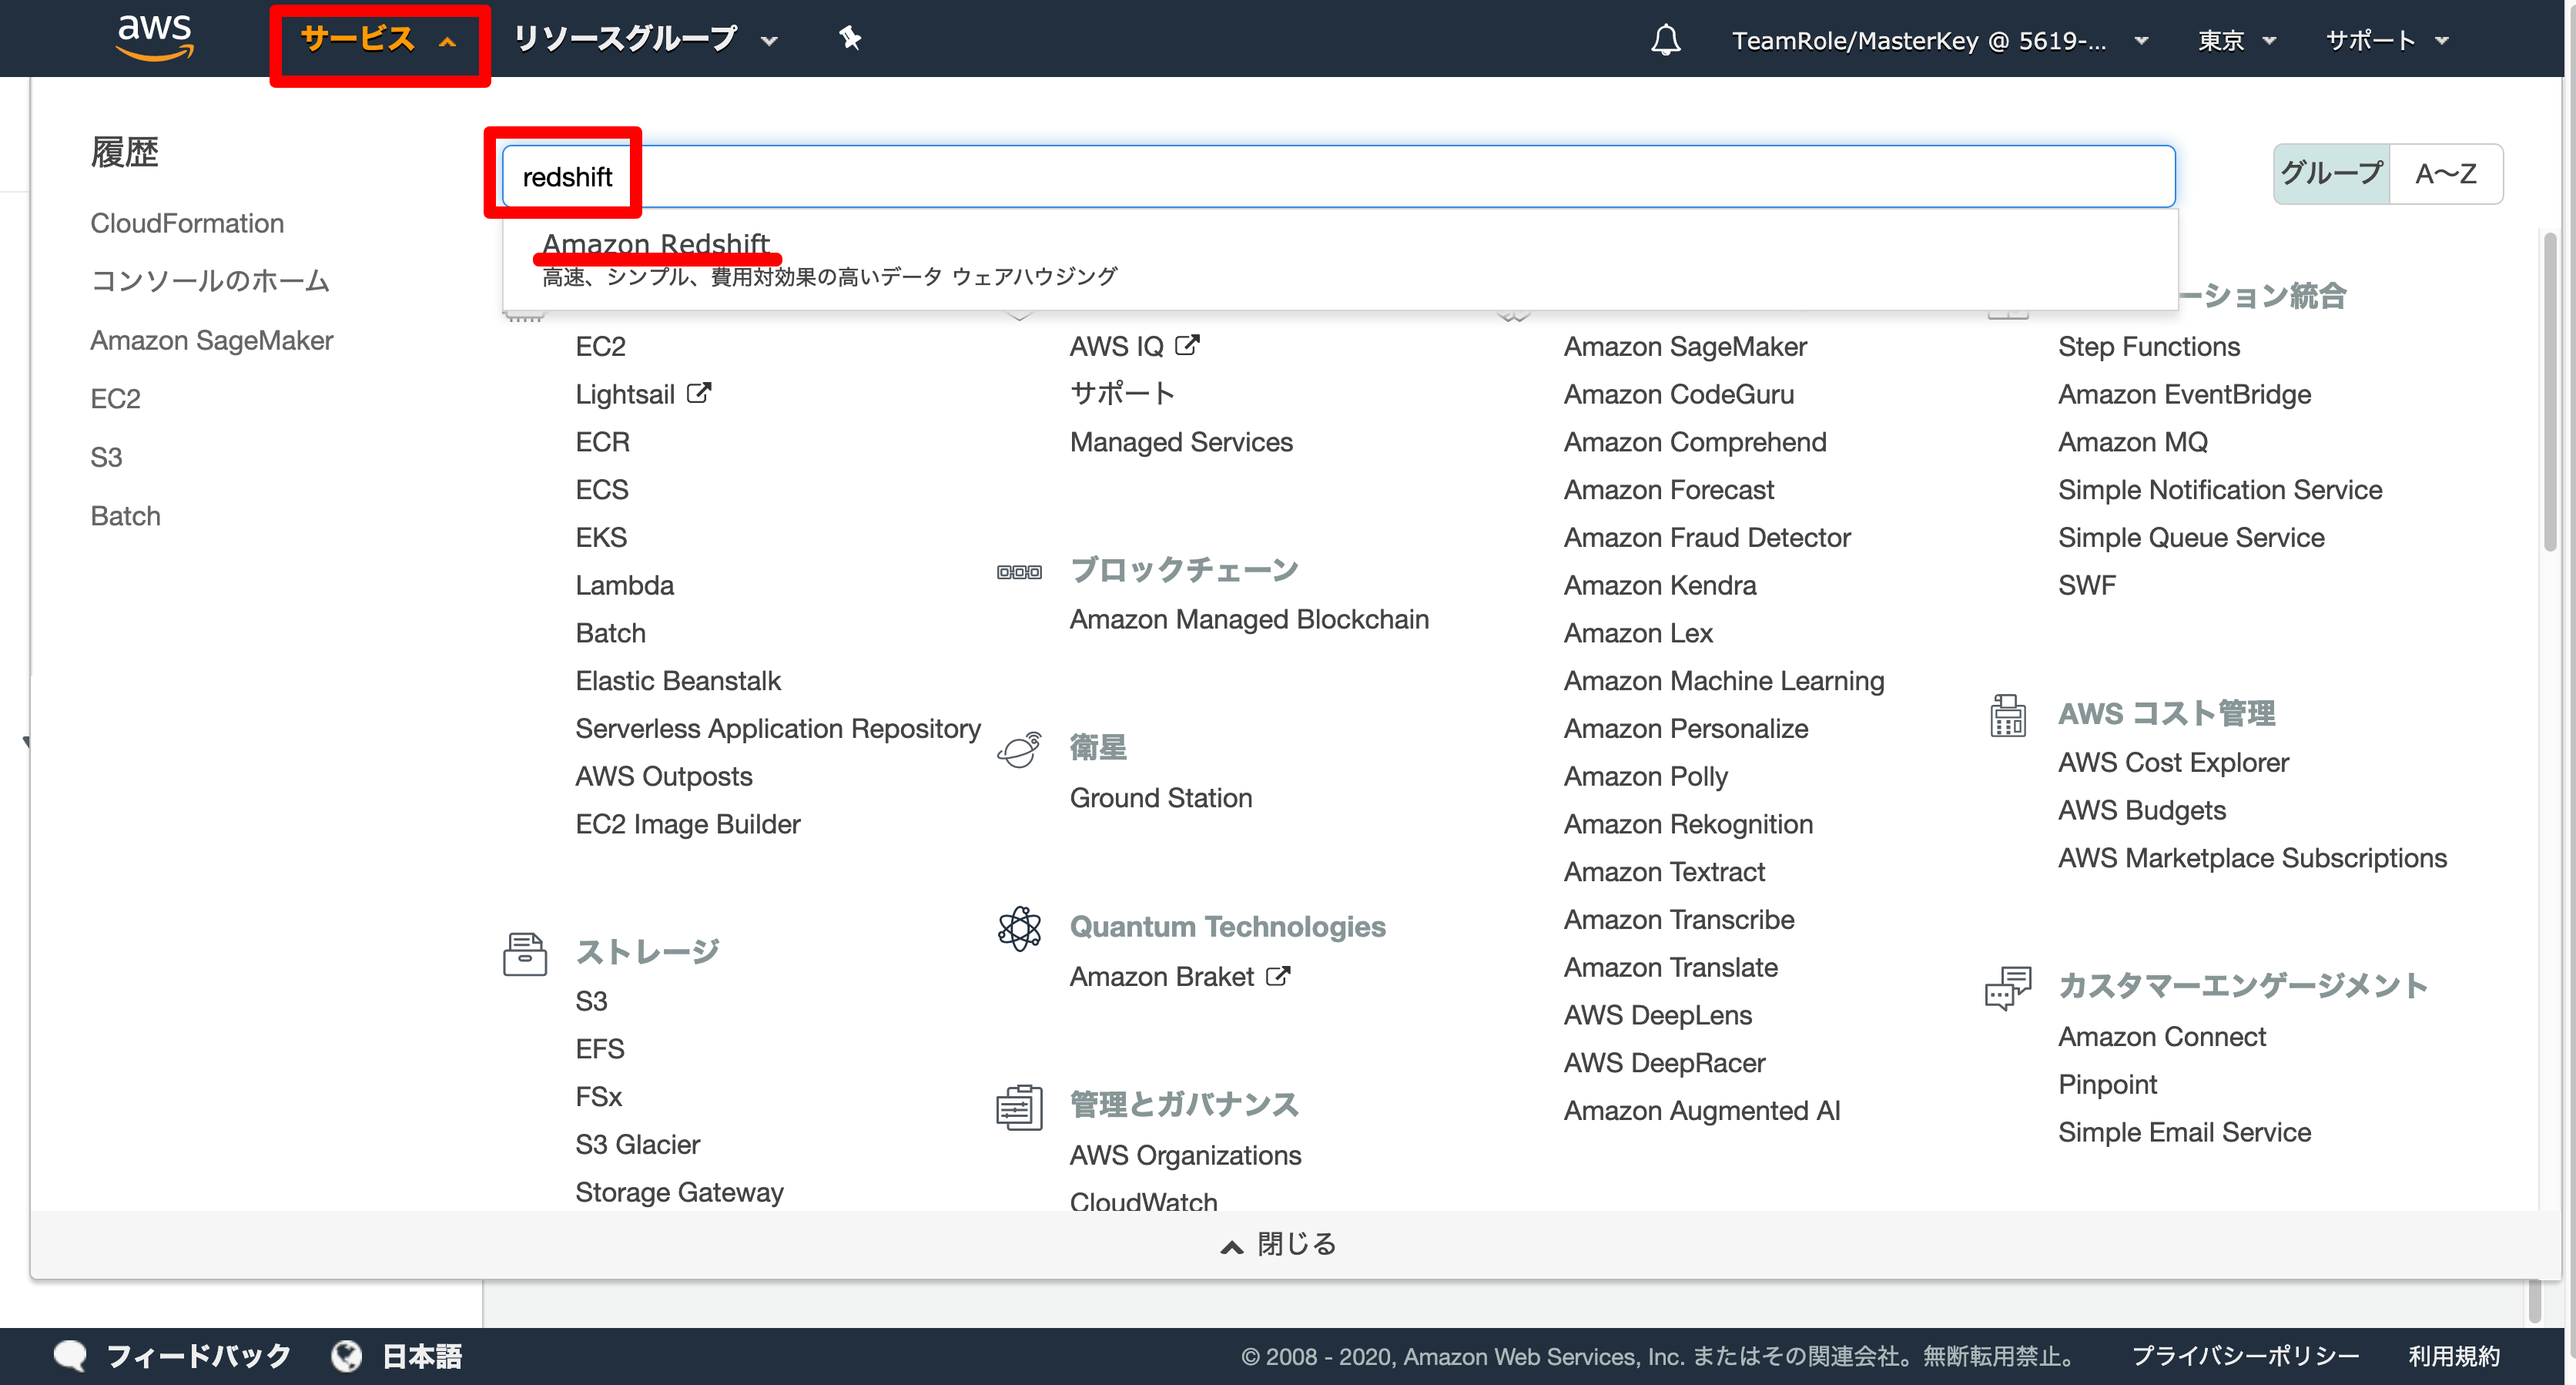2576x1385 pixels.
Task: Open AWS IQ external link
Action: click(1134, 346)
